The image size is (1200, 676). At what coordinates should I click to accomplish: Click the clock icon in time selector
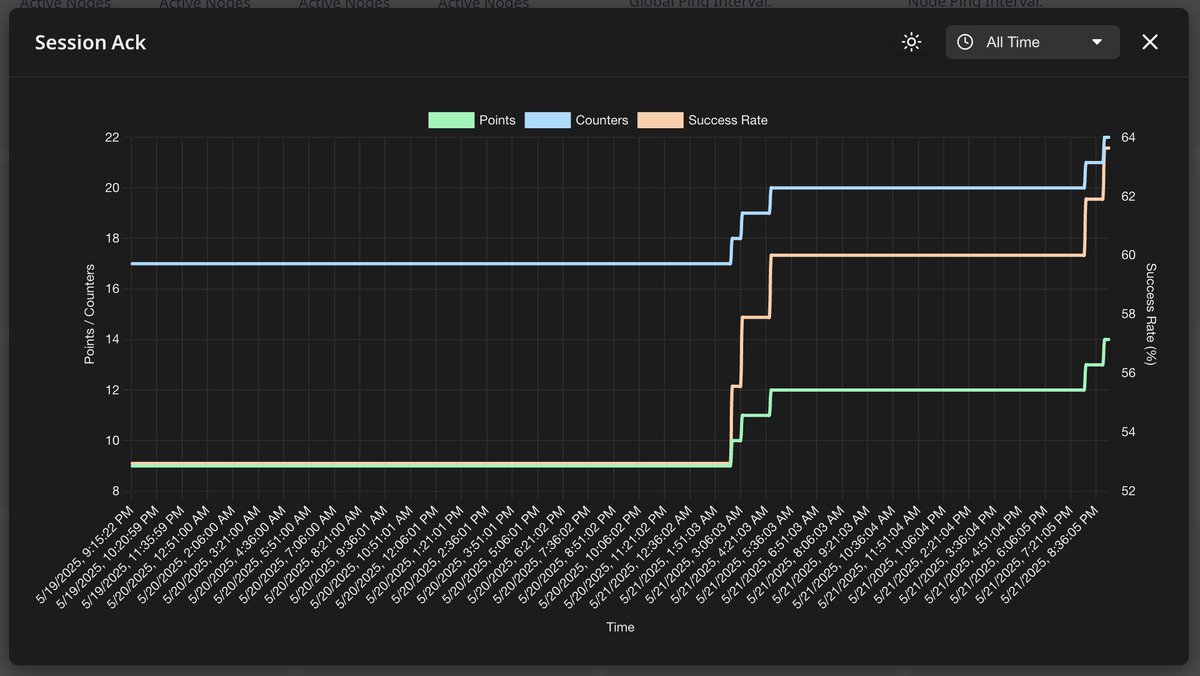(x=965, y=42)
